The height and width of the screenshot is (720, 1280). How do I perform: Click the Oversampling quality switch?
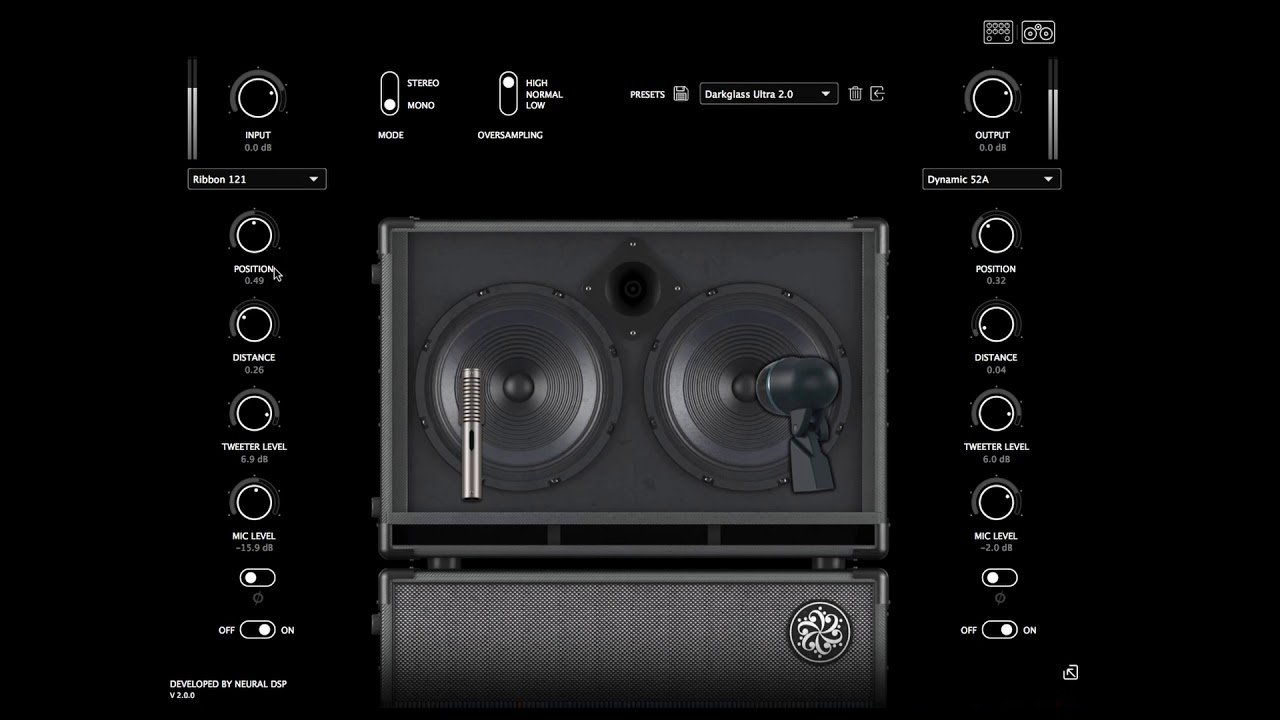pyautogui.click(x=509, y=93)
